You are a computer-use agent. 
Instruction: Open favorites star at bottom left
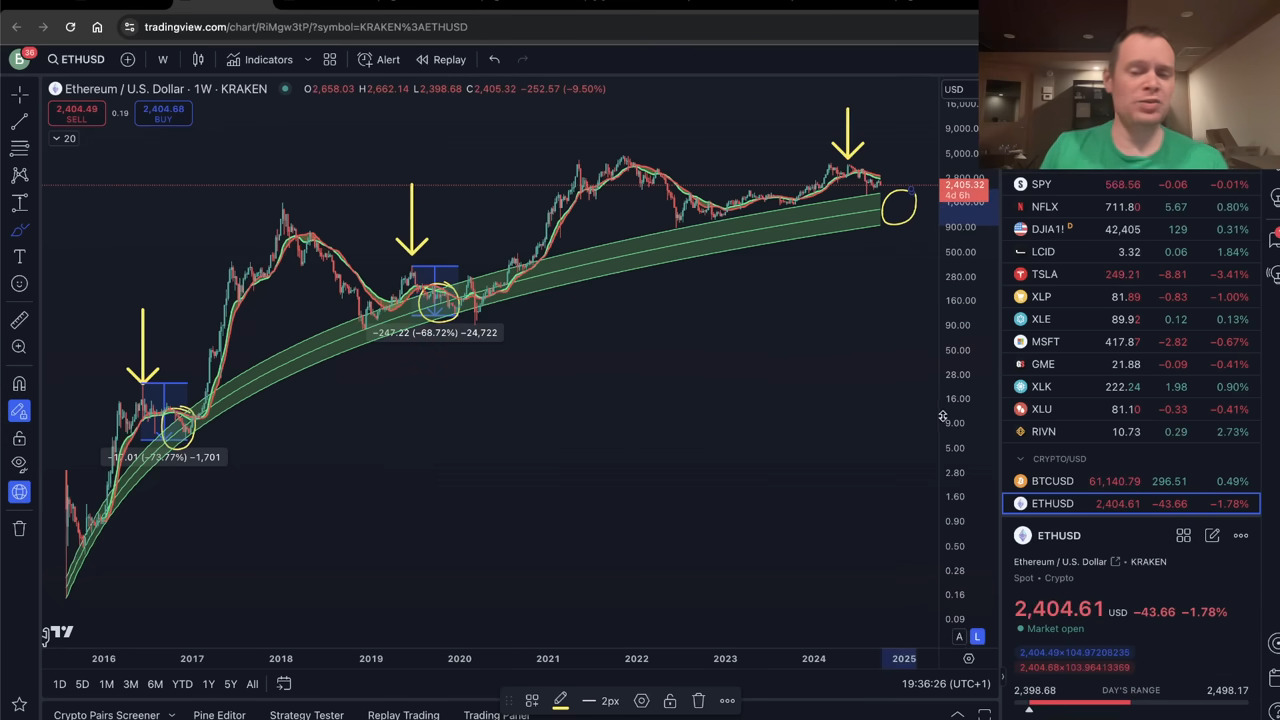click(x=19, y=705)
